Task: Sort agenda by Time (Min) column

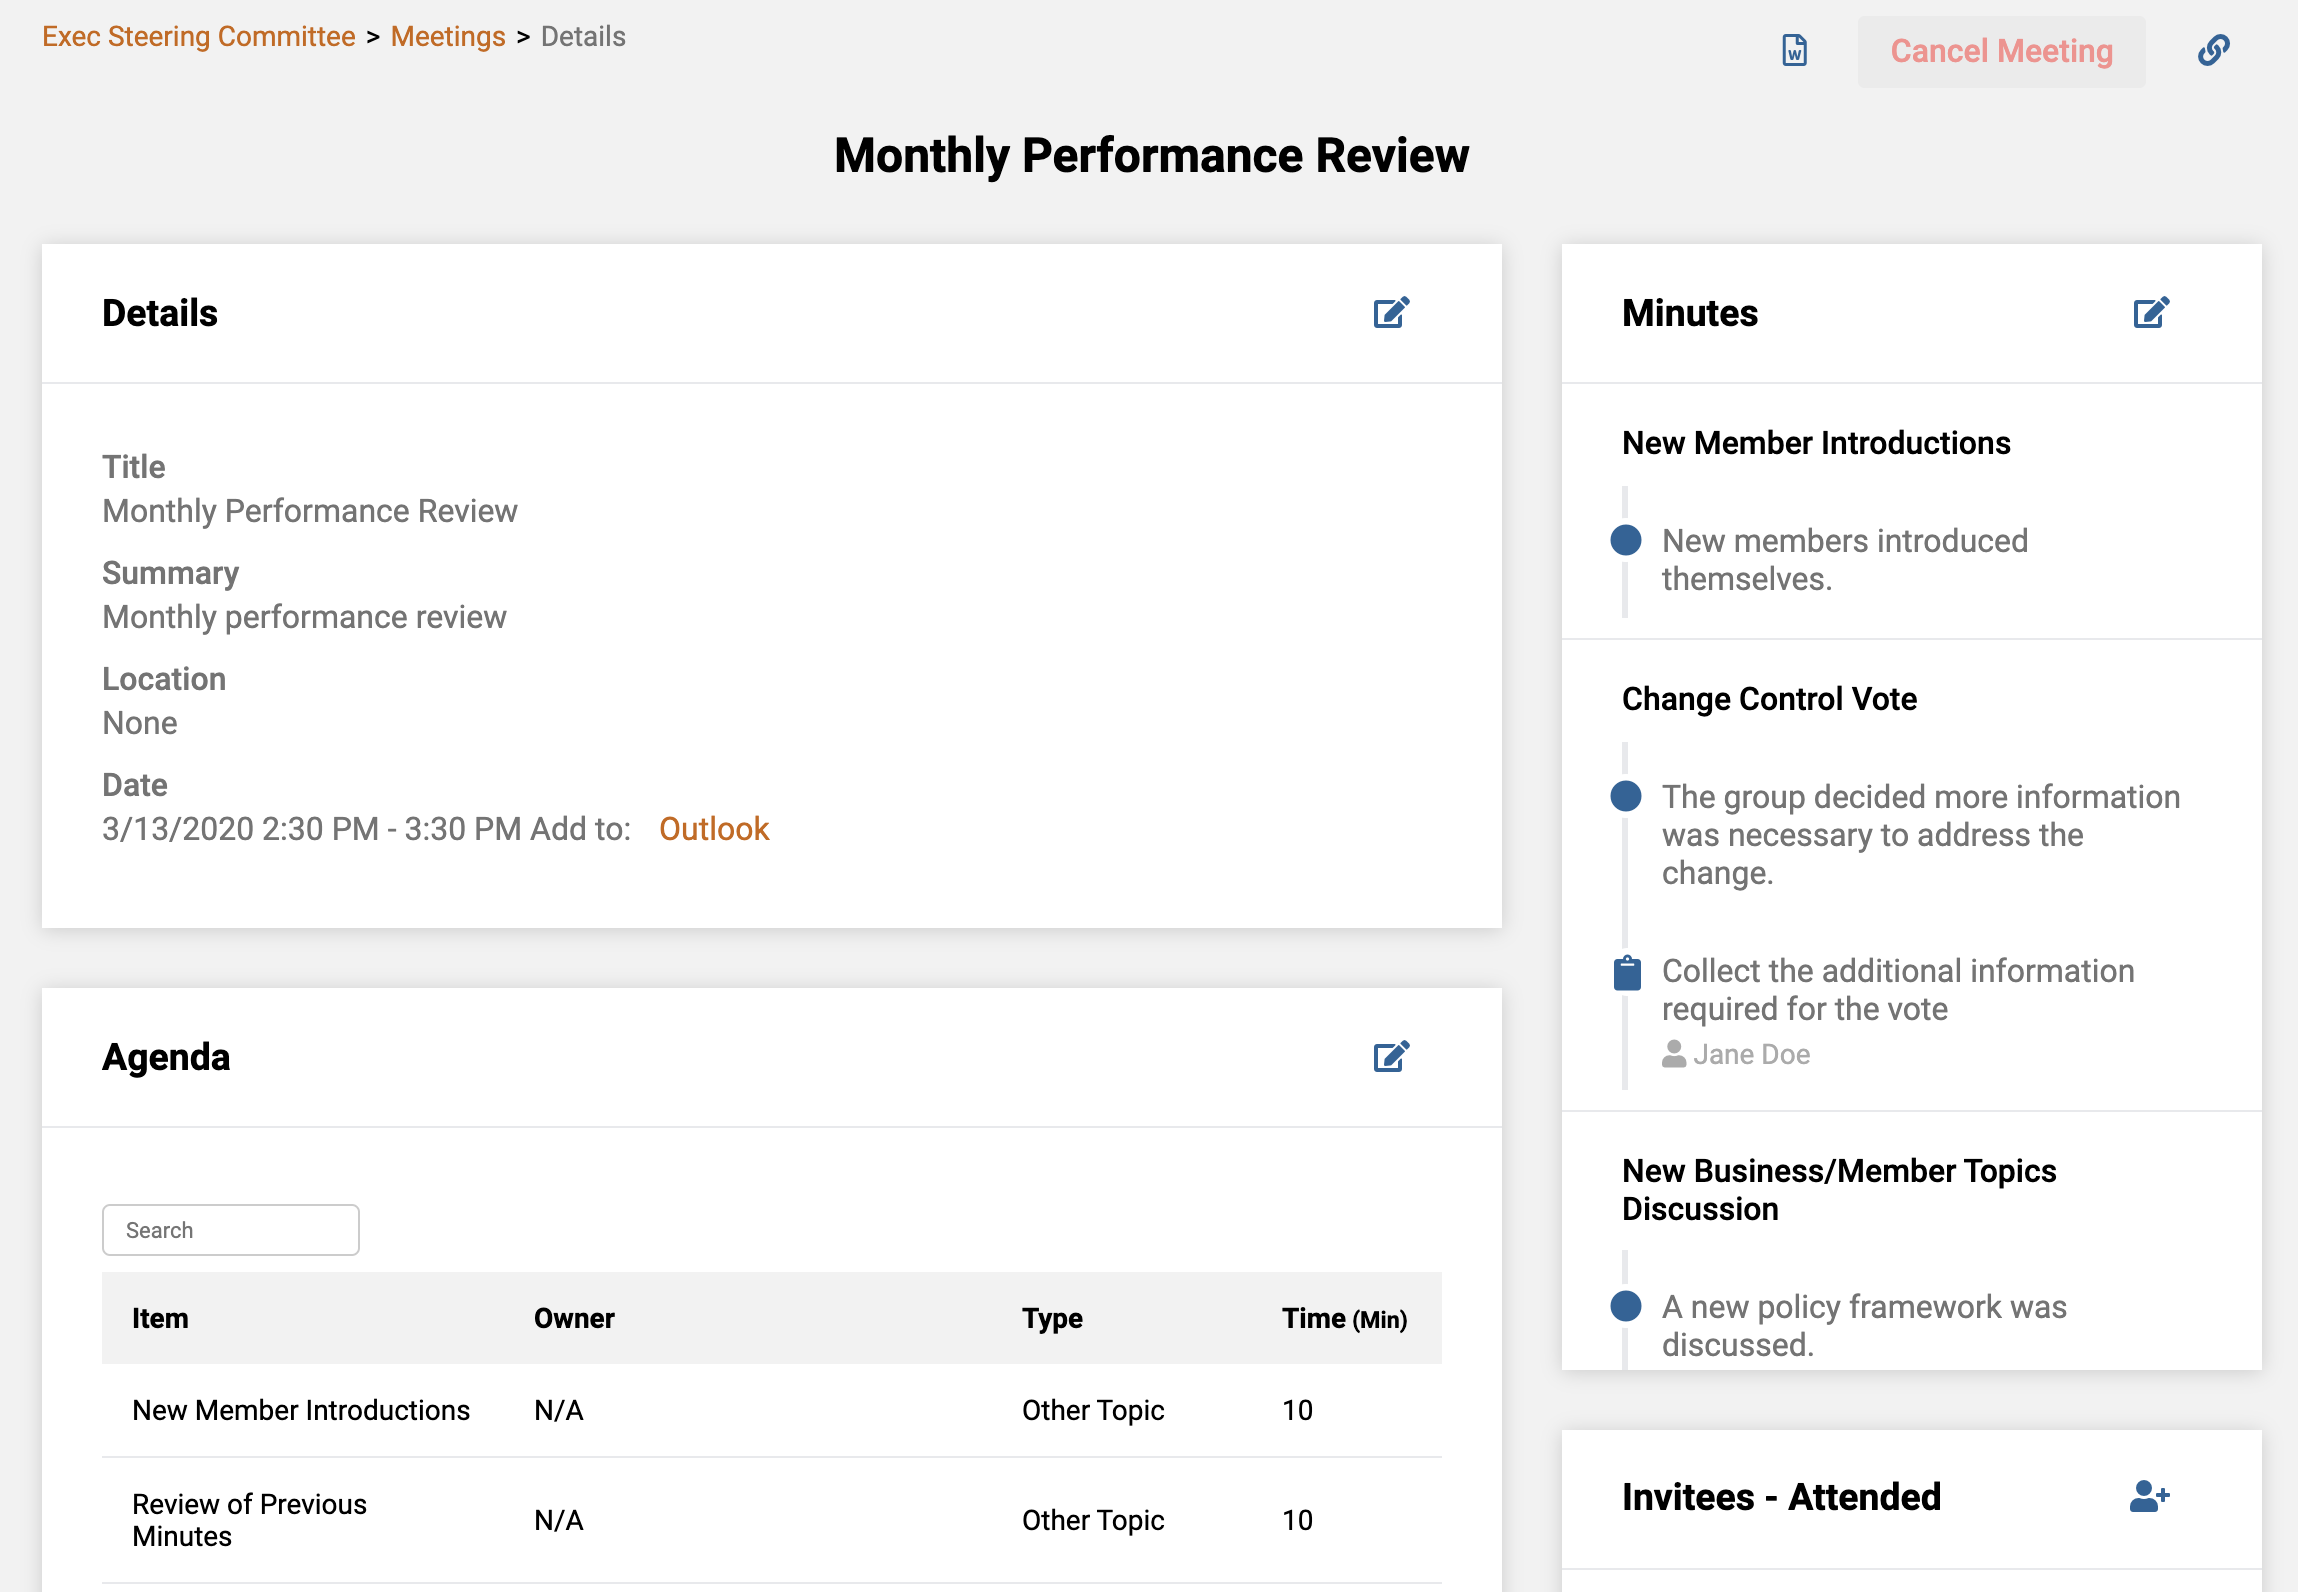Action: click(1344, 1318)
